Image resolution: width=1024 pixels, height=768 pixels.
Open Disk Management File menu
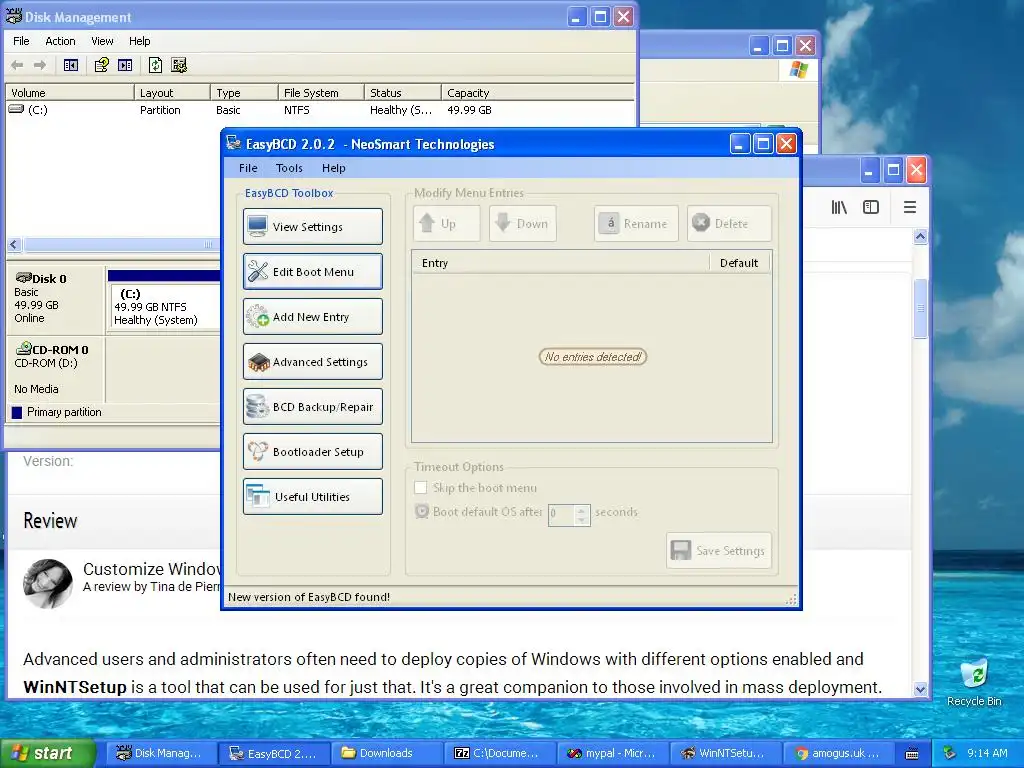(x=21, y=41)
